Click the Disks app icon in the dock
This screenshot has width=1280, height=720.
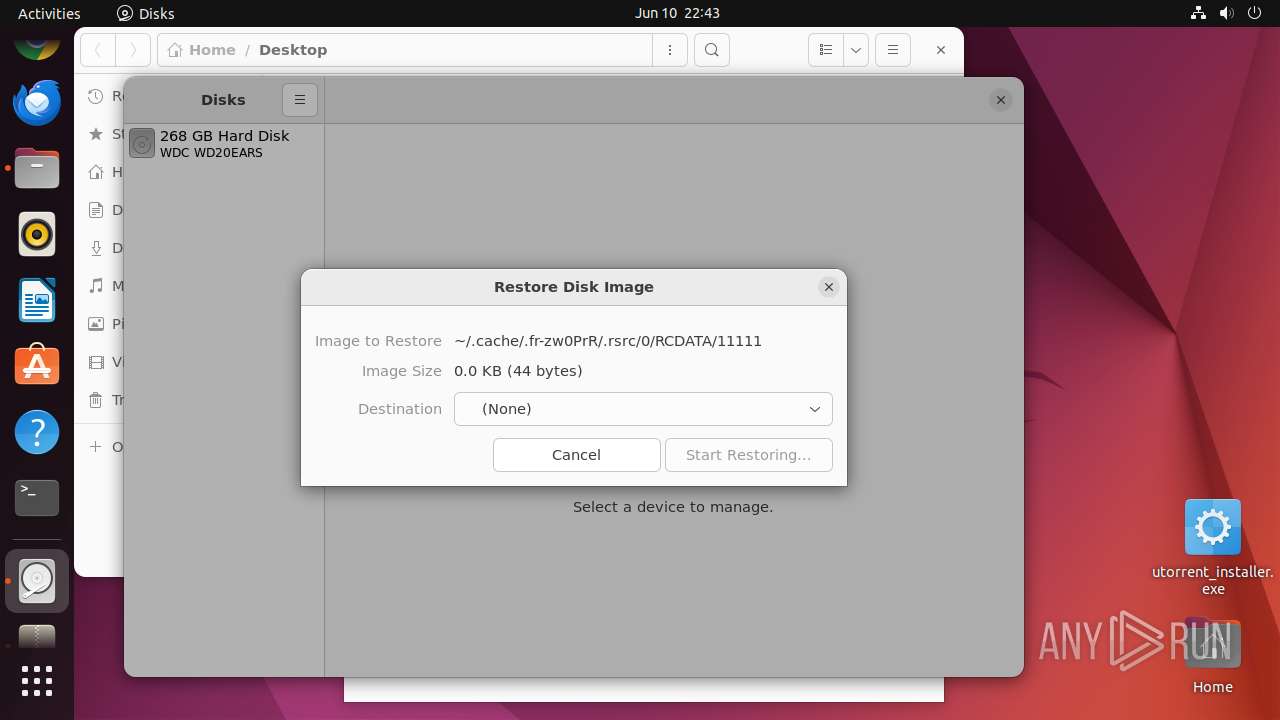coord(37,581)
